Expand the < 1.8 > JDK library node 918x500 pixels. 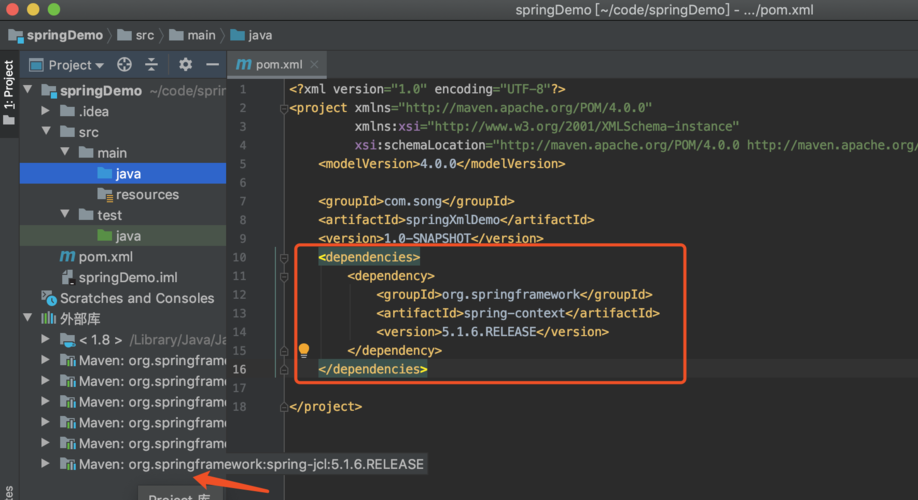46,338
